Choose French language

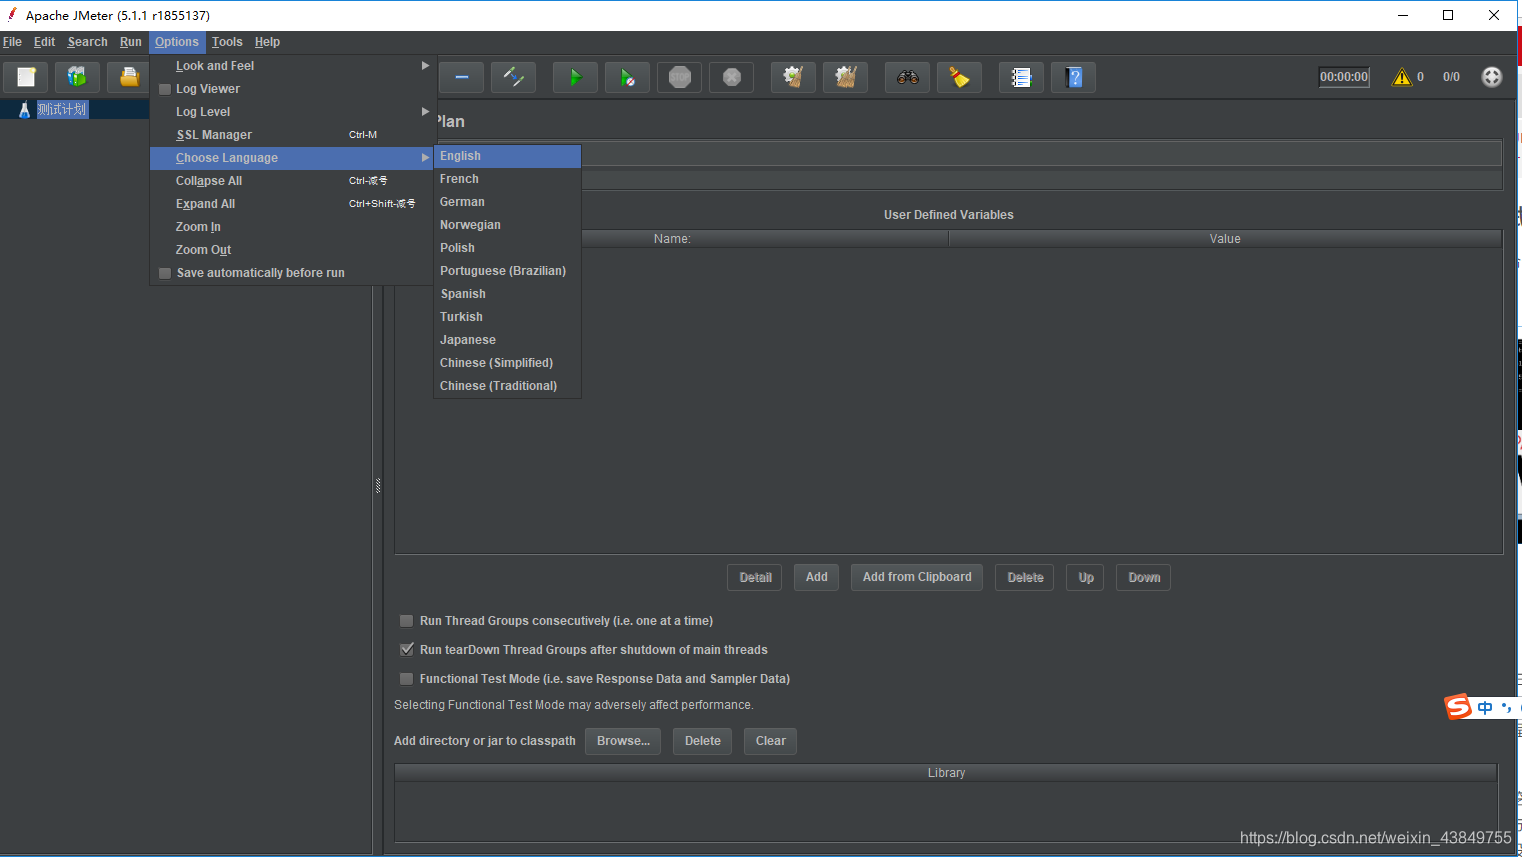(x=507, y=179)
